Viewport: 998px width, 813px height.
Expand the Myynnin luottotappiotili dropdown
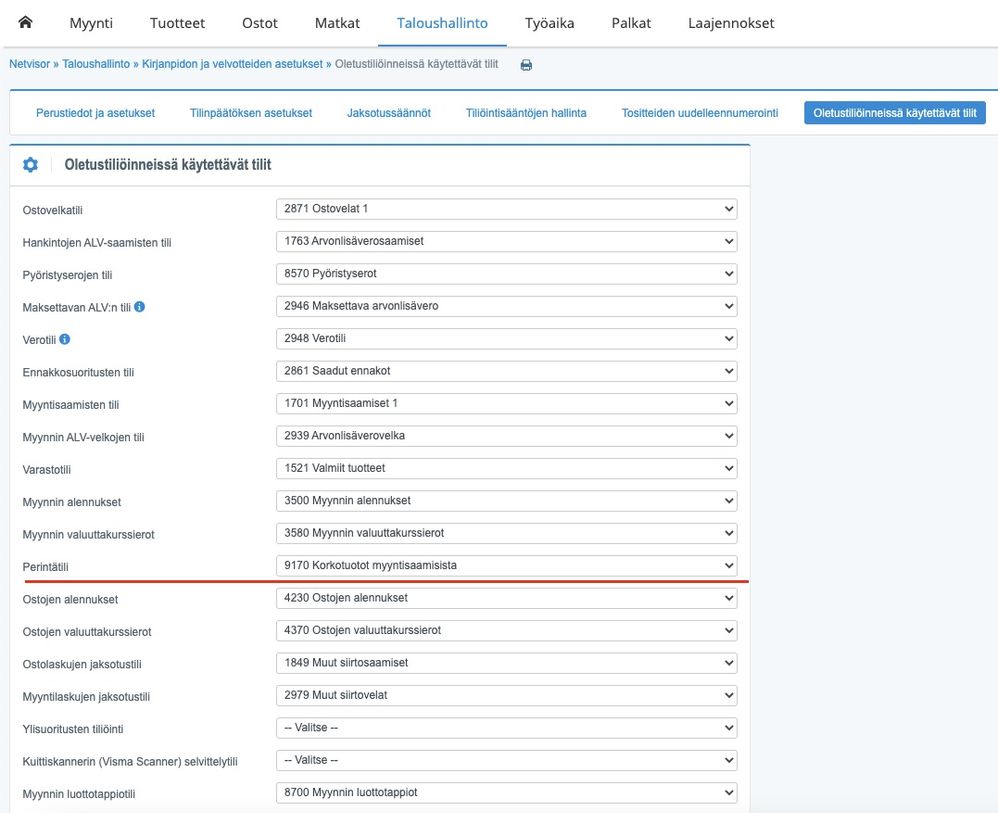click(x=506, y=793)
